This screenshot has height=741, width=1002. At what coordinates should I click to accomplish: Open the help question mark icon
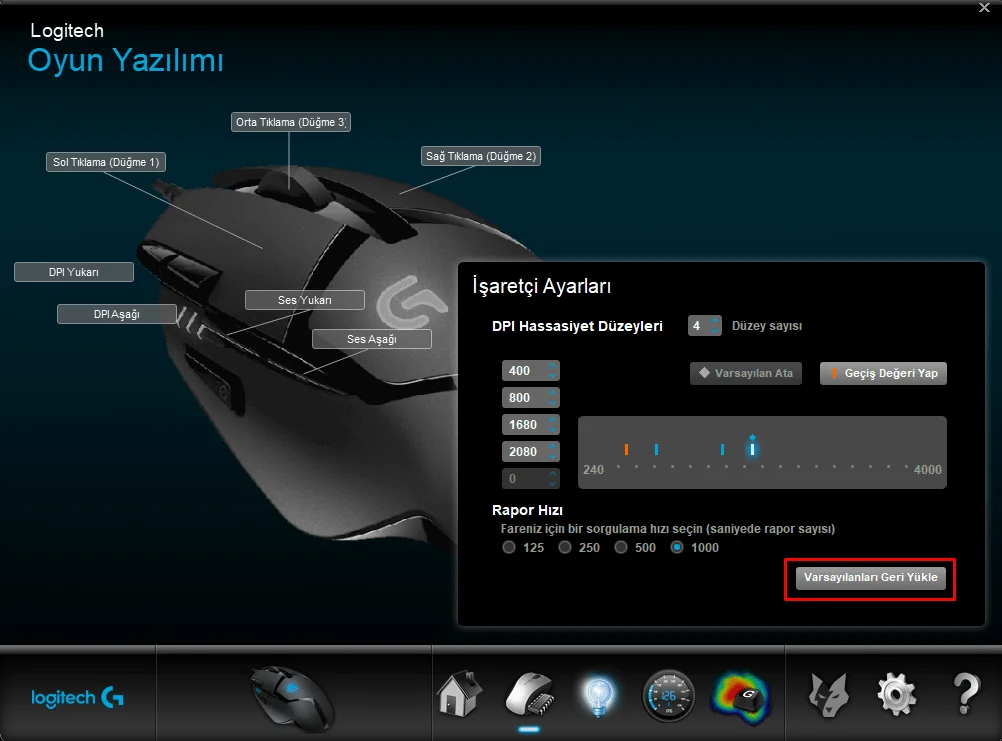coord(966,694)
